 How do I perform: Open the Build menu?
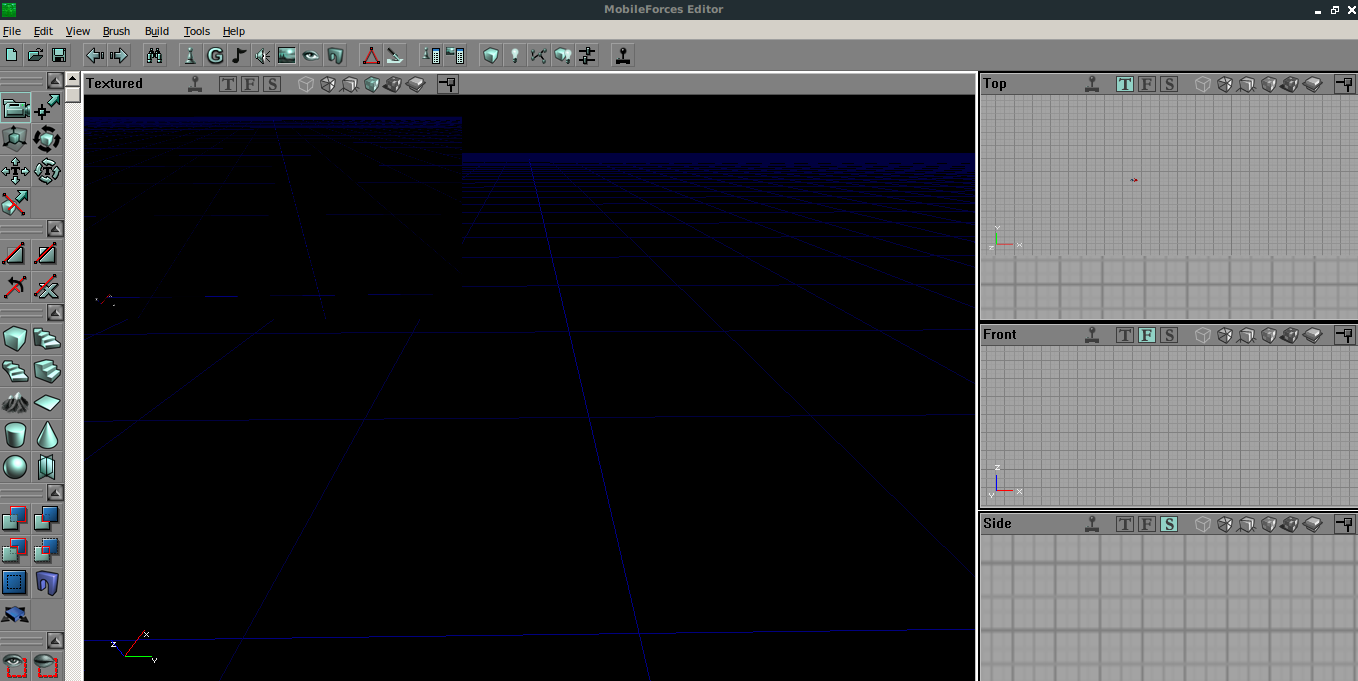[x=157, y=31]
